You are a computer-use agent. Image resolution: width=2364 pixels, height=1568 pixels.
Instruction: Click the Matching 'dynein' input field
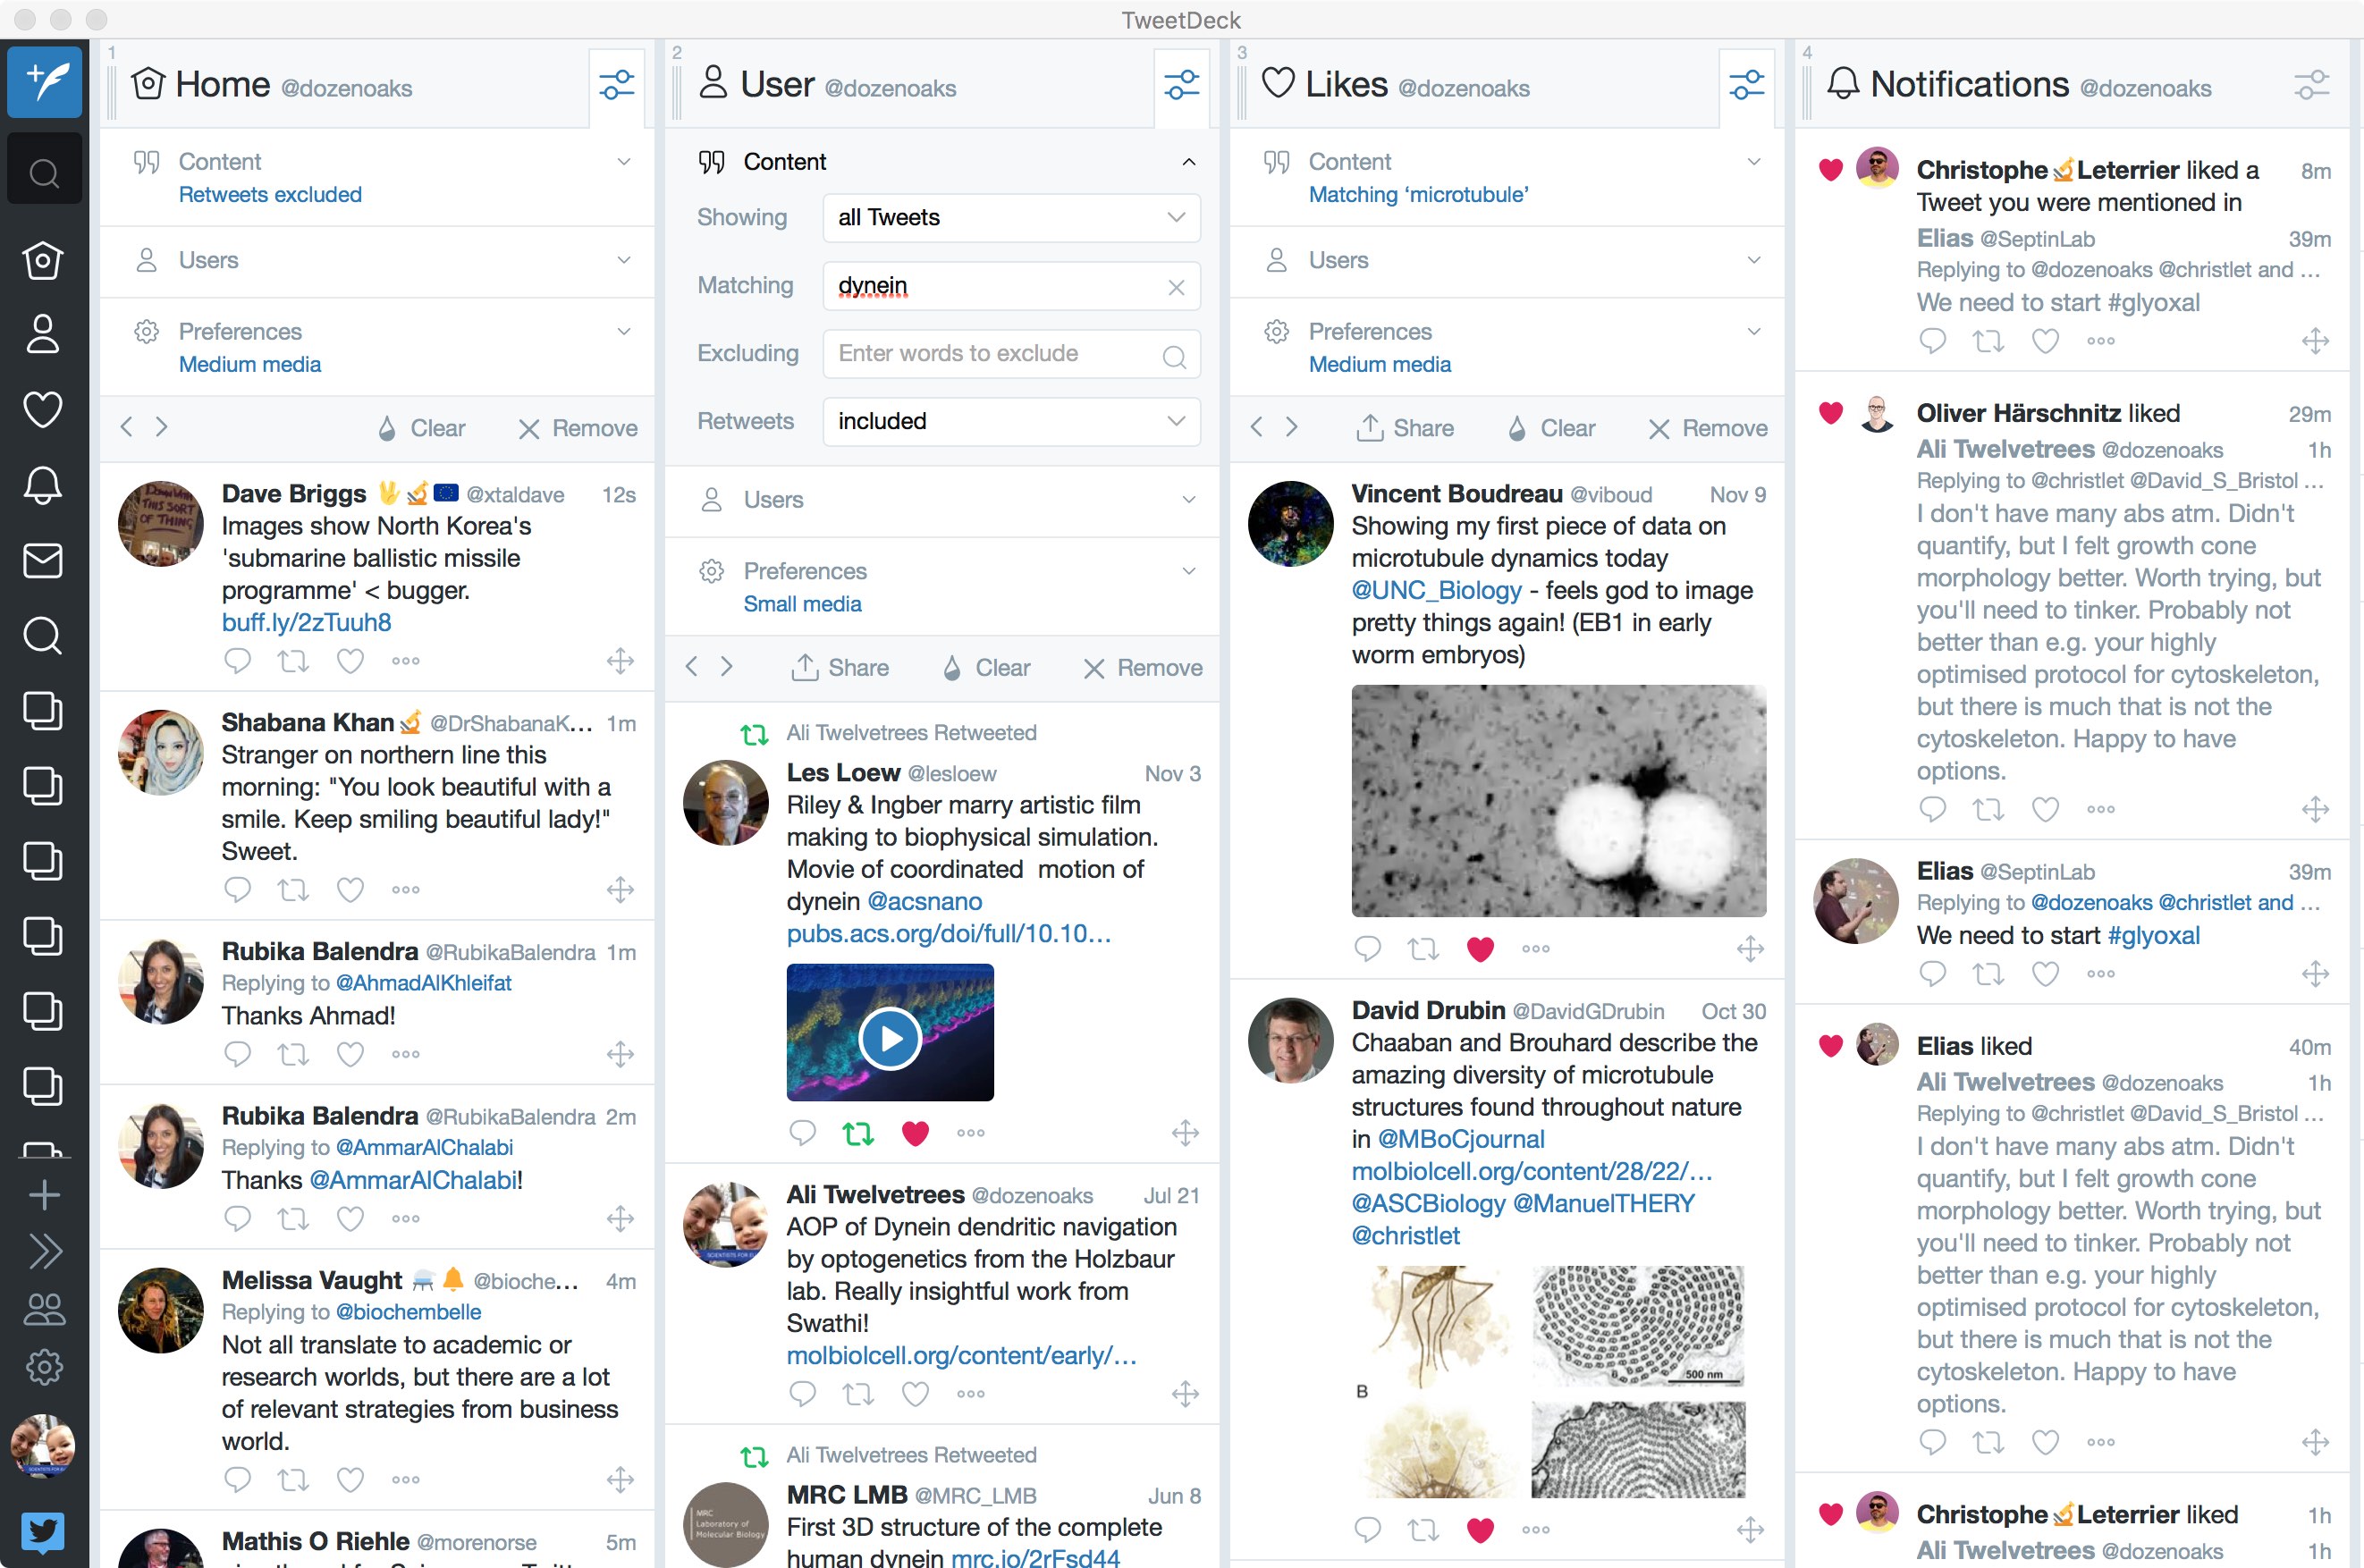(x=1011, y=285)
